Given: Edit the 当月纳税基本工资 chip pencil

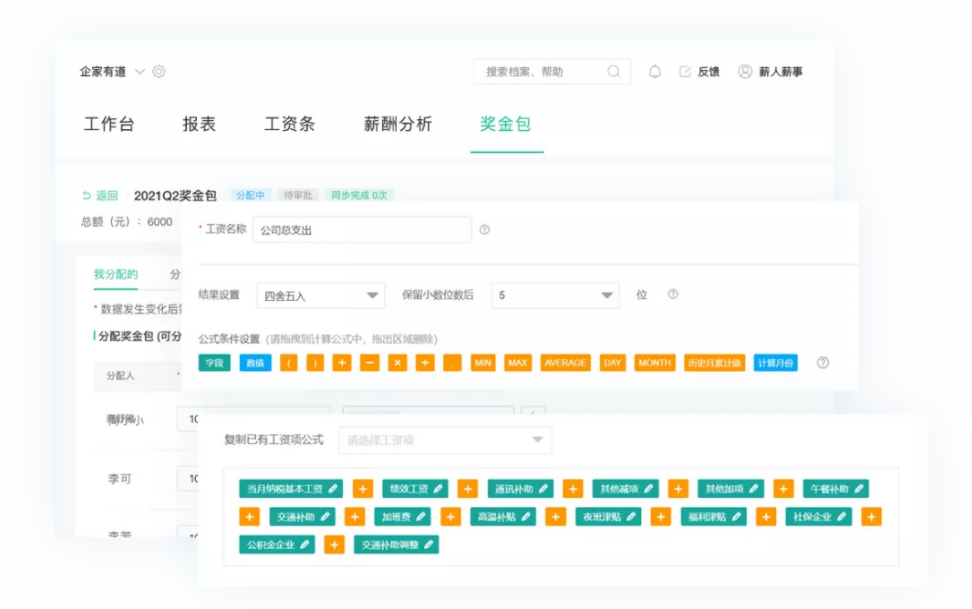Looking at the screenshot, I should click(333, 489).
